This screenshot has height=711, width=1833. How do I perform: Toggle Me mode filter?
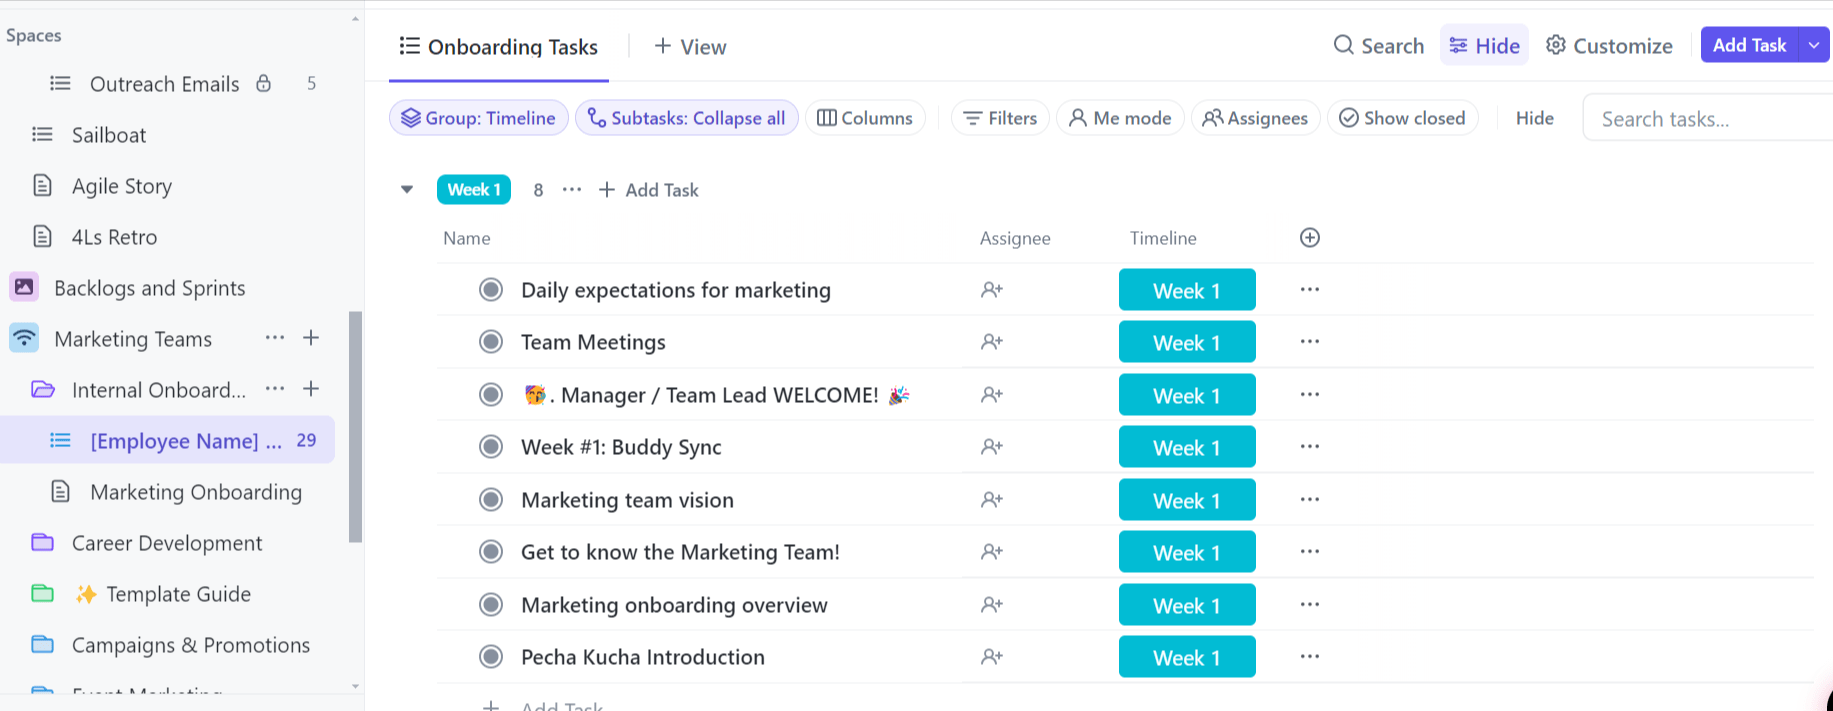[1120, 118]
